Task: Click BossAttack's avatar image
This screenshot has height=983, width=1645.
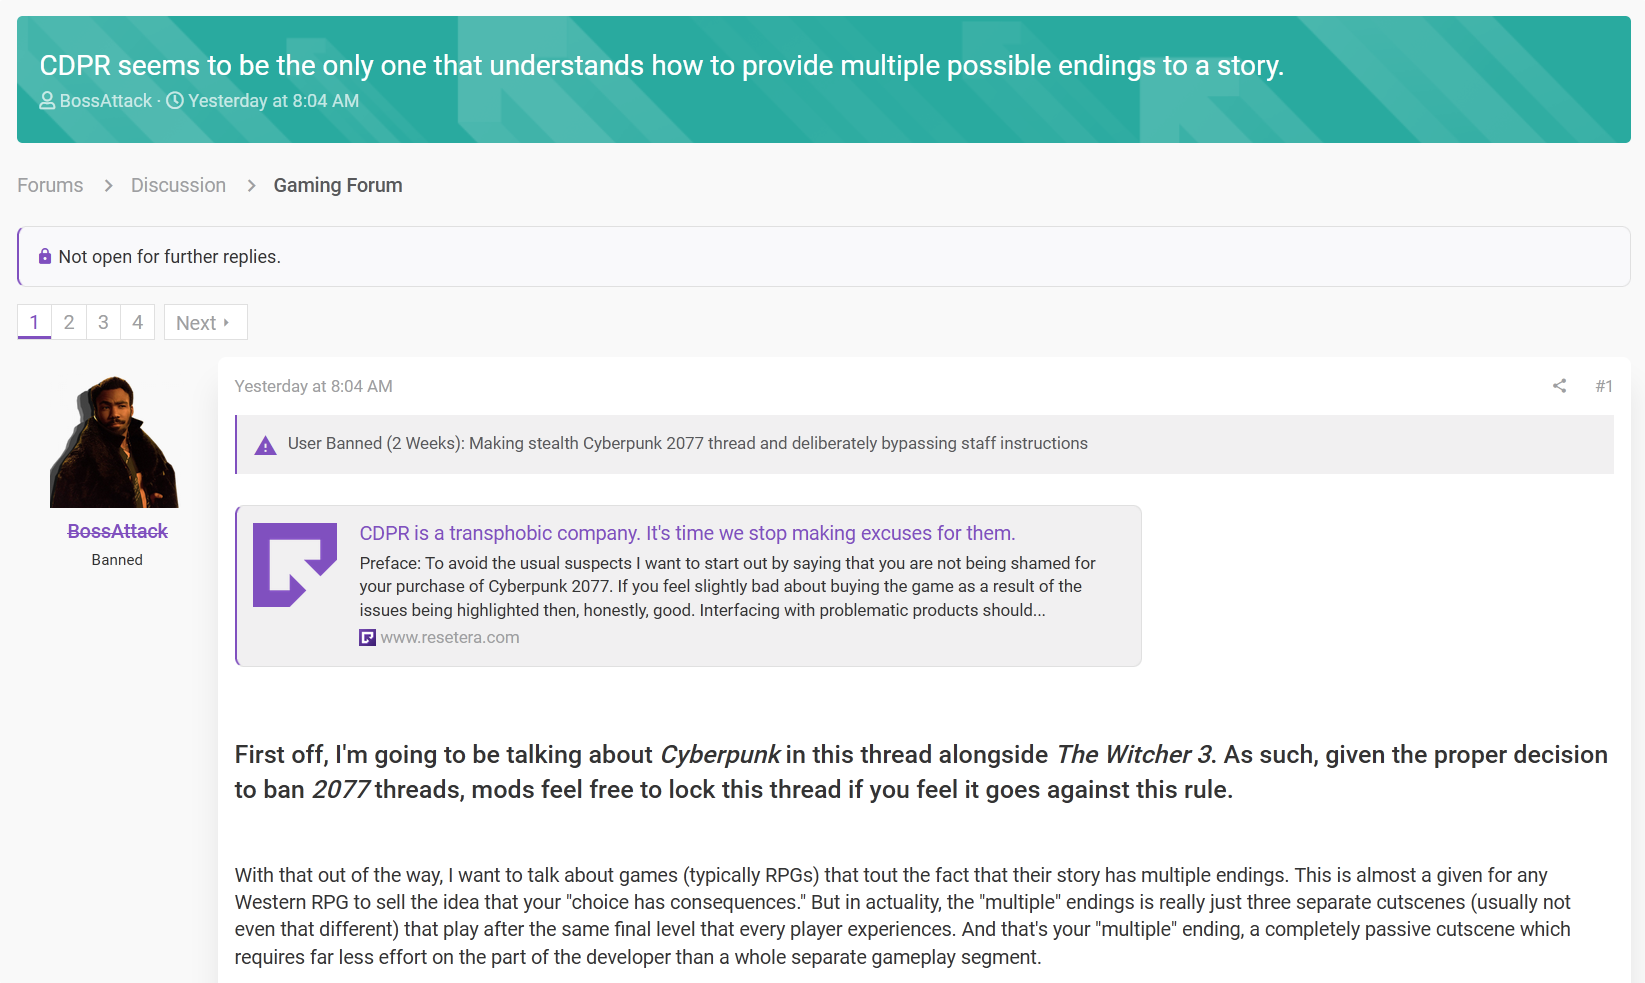Action: click(115, 442)
